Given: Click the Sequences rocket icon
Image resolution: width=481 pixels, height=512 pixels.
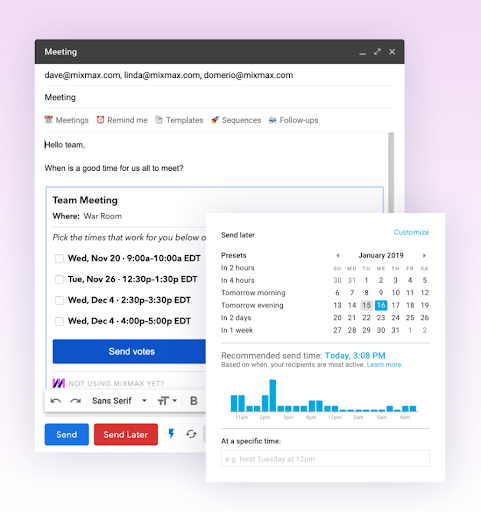Looking at the screenshot, I should tap(215, 120).
